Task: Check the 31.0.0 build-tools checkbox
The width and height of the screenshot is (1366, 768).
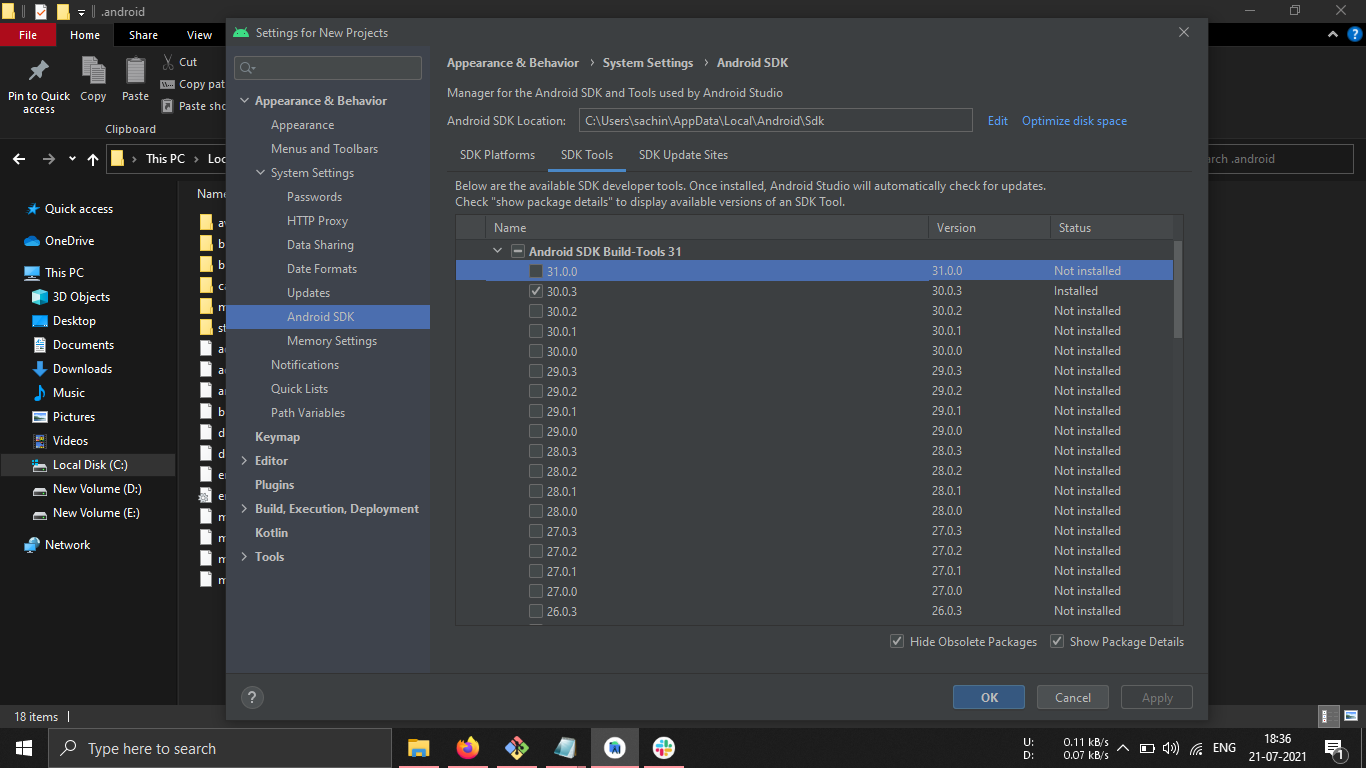Action: 536,271
